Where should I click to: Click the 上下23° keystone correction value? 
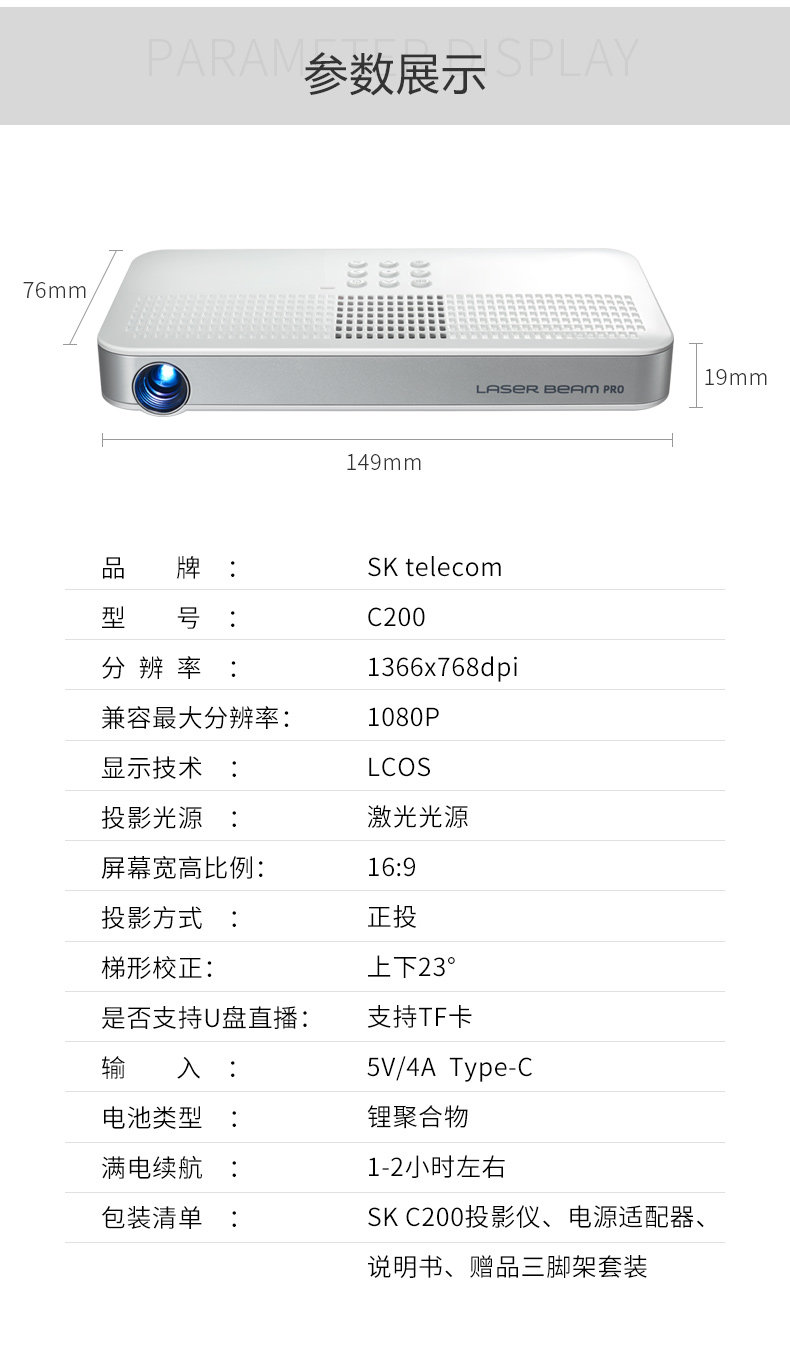[411, 967]
